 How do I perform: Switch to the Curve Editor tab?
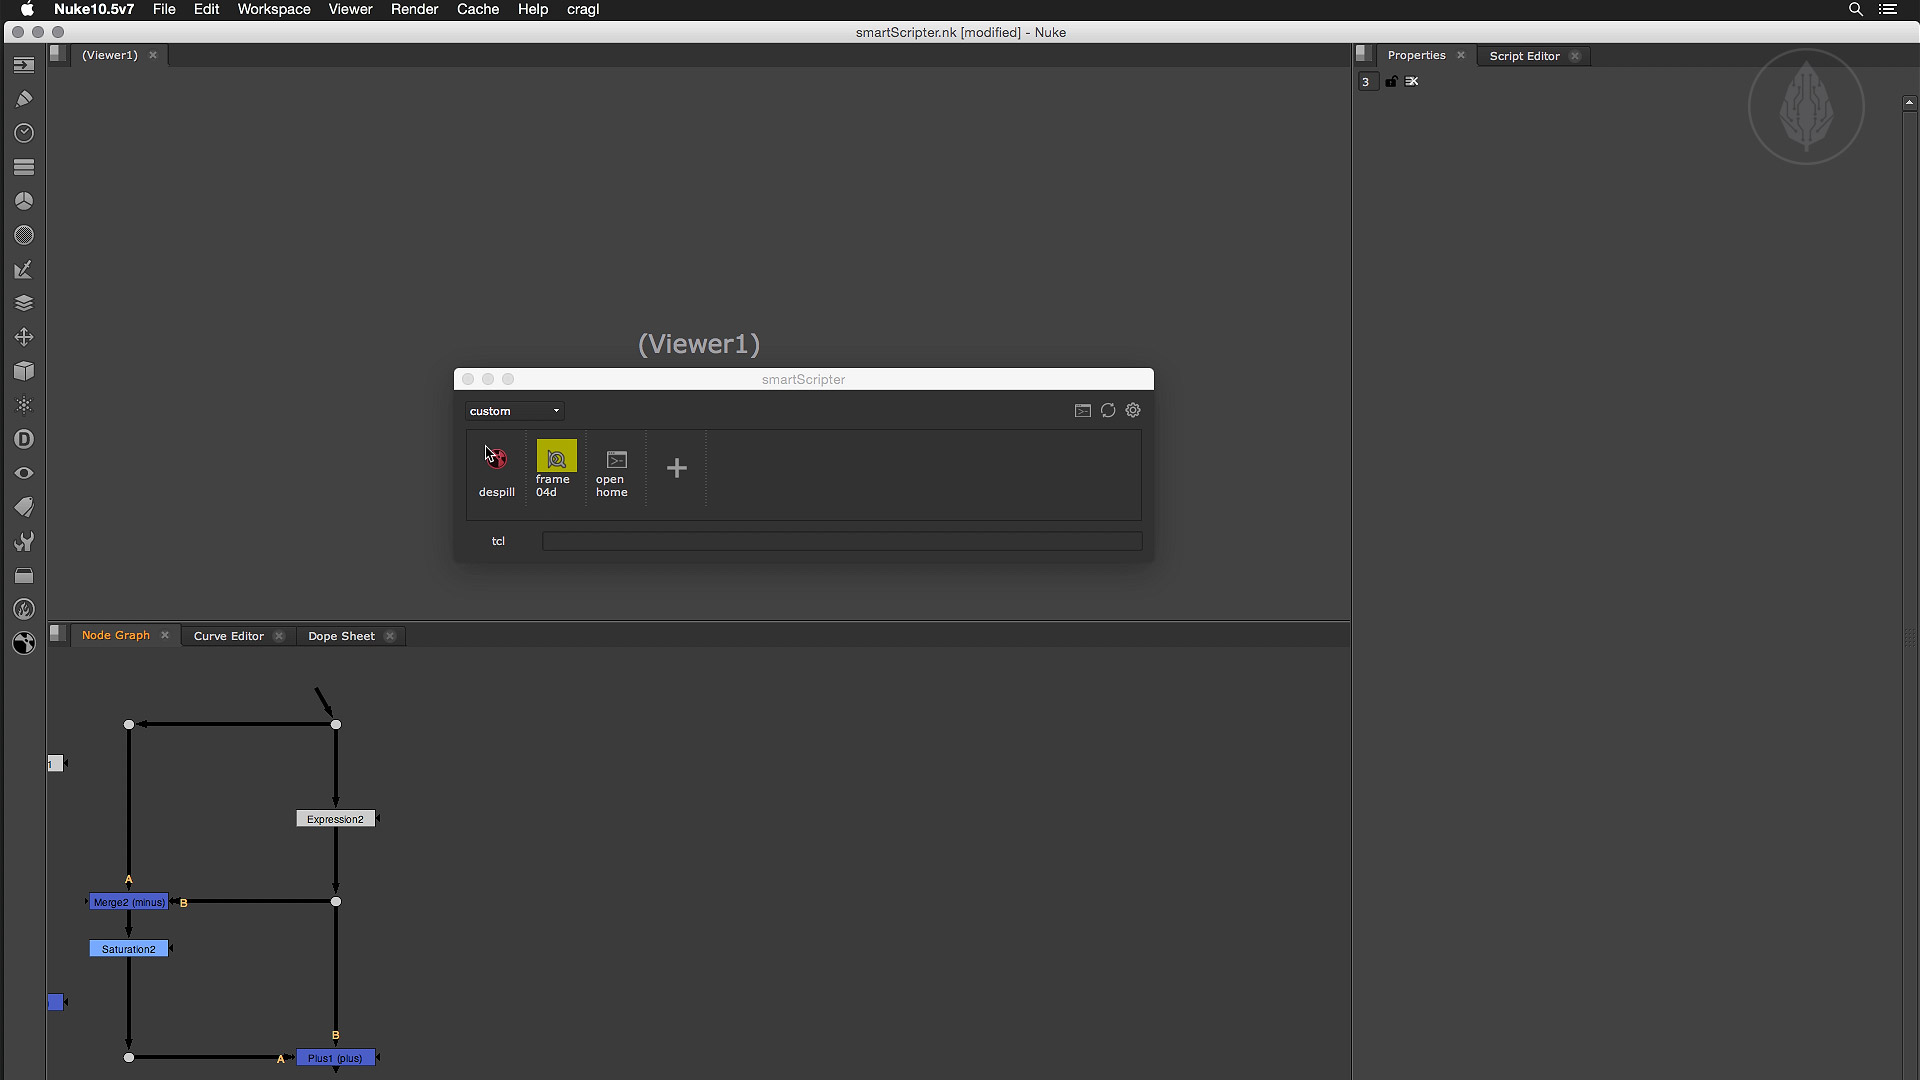228,636
